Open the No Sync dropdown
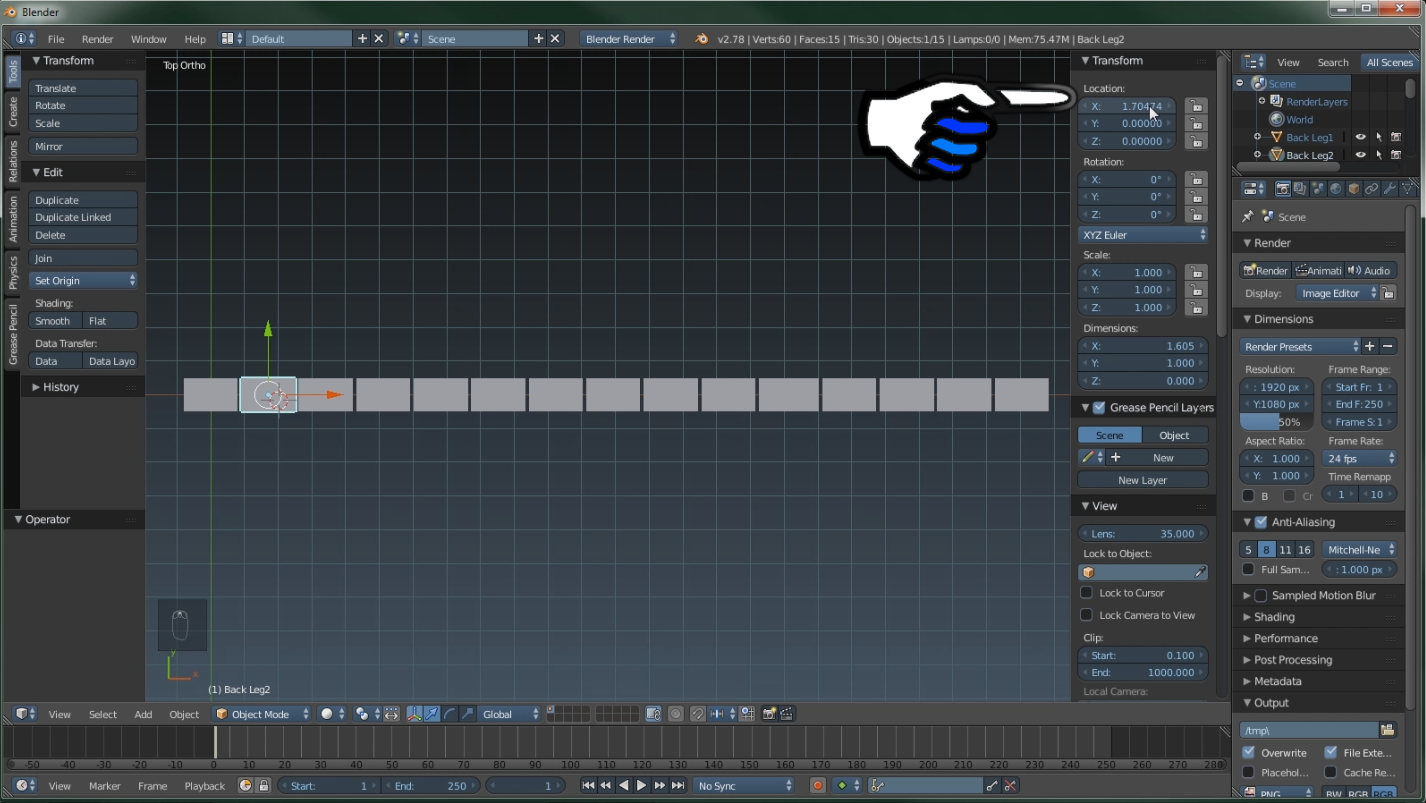The image size is (1426, 803). [745, 786]
